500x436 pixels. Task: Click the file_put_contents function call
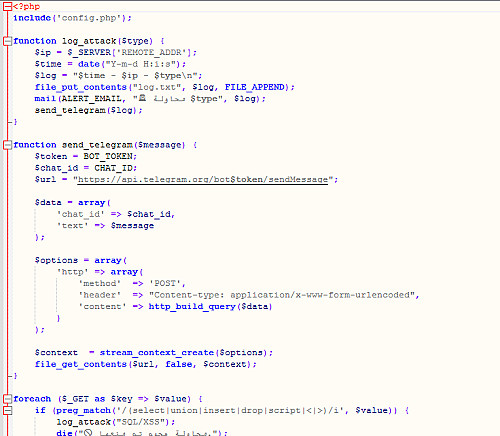coord(81,87)
